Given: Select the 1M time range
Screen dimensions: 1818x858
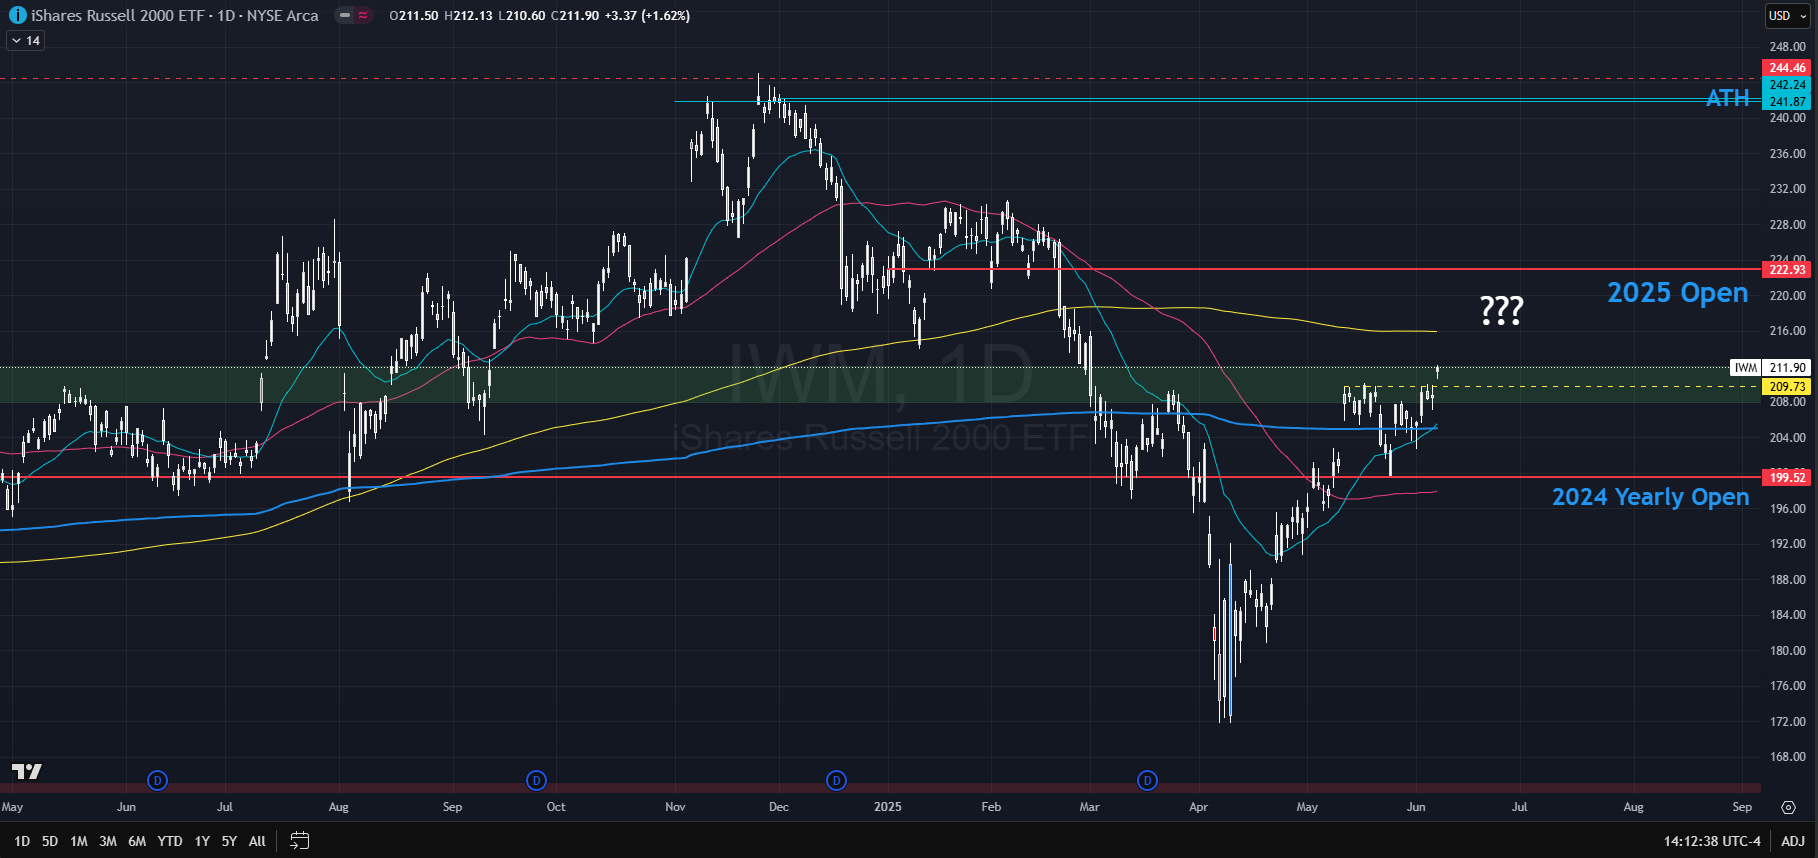Looking at the screenshot, I should 79,841.
